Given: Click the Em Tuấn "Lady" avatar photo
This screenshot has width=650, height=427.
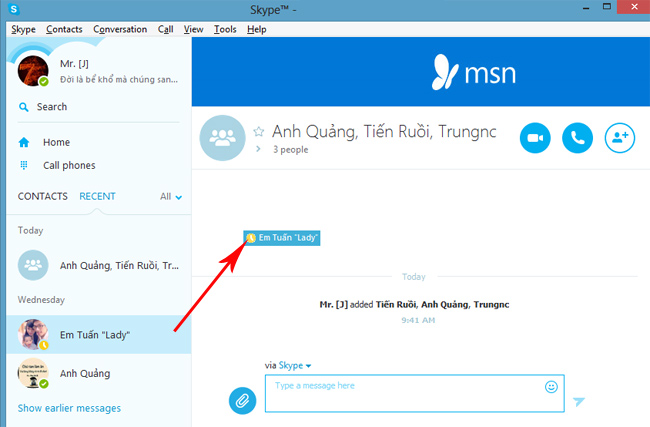Looking at the screenshot, I should click(33, 334).
